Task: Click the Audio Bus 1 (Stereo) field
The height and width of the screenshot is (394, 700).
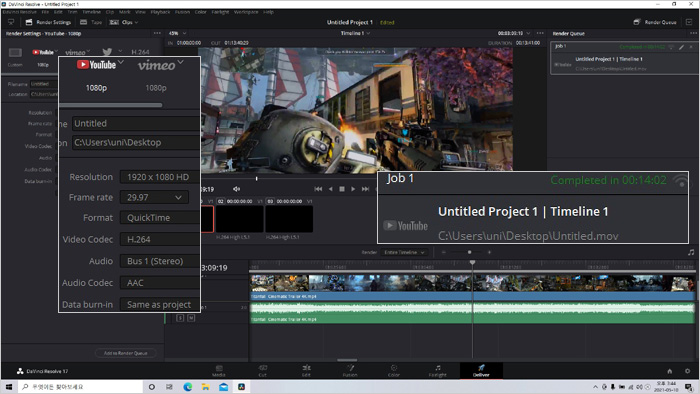Action: coord(160,261)
